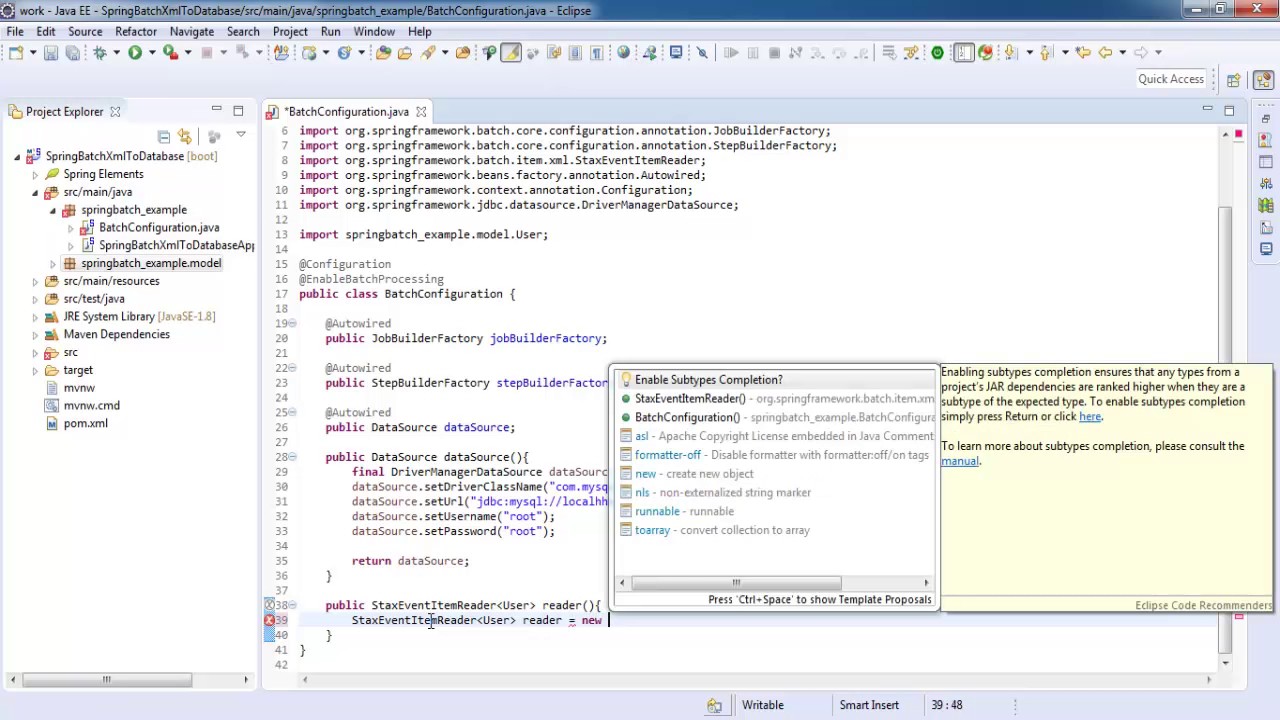The height and width of the screenshot is (720, 1280).
Task: Toggle Mark Occurrences highlighter button
Action: coord(510,53)
